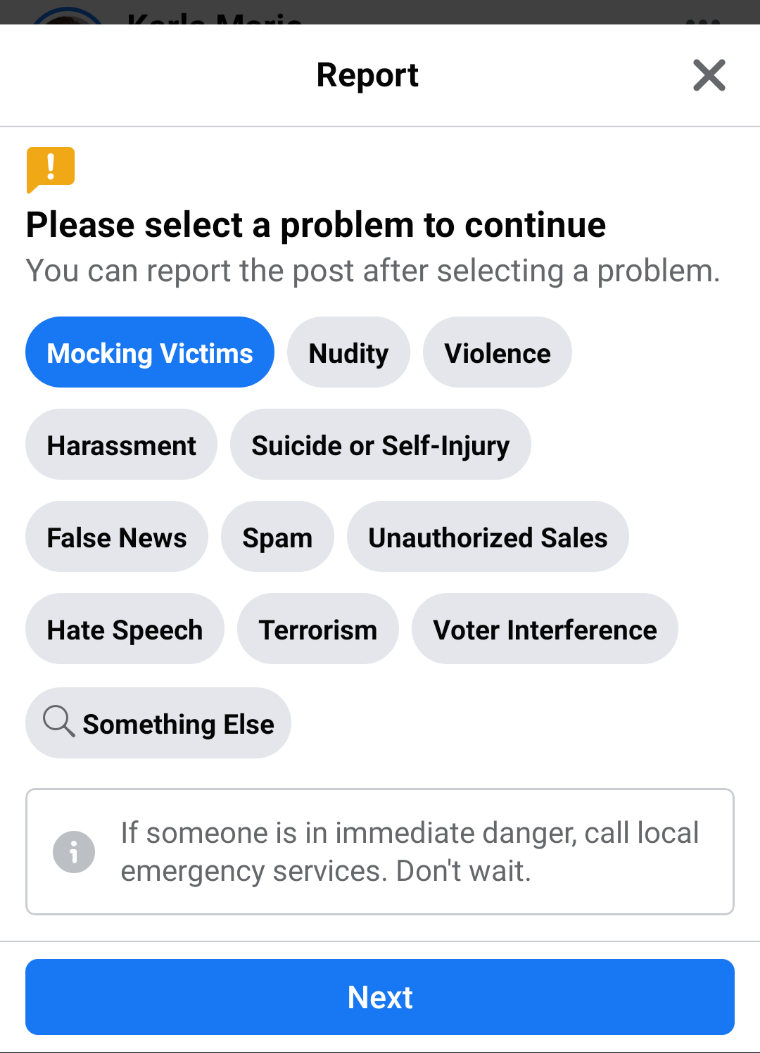Select Terrorism as the problem
Screen dimensions: 760x1053
318,629
